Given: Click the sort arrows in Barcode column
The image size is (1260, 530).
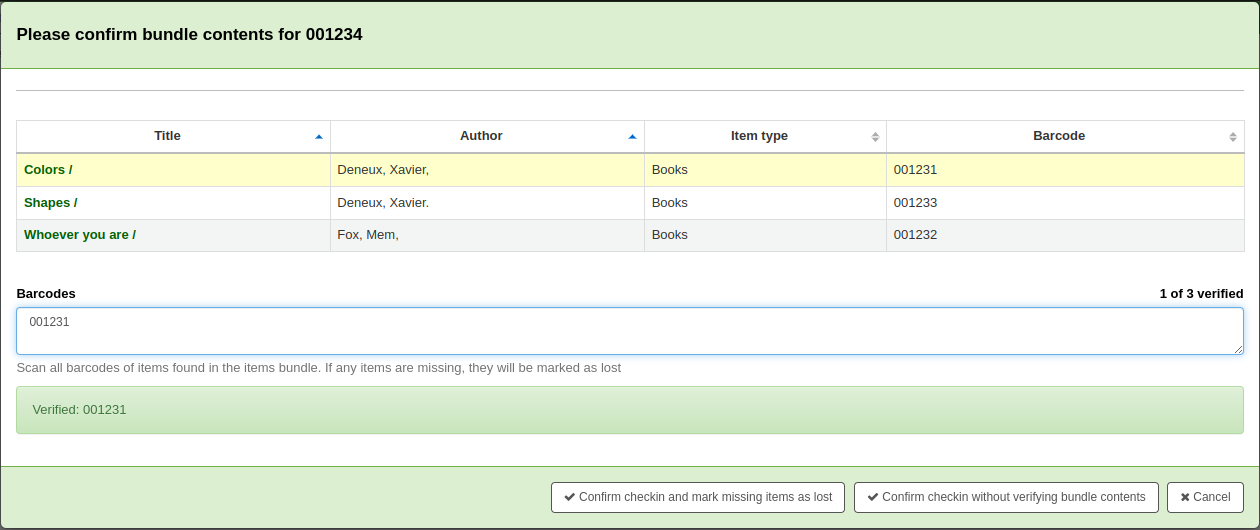Looking at the screenshot, I should (1233, 136).
